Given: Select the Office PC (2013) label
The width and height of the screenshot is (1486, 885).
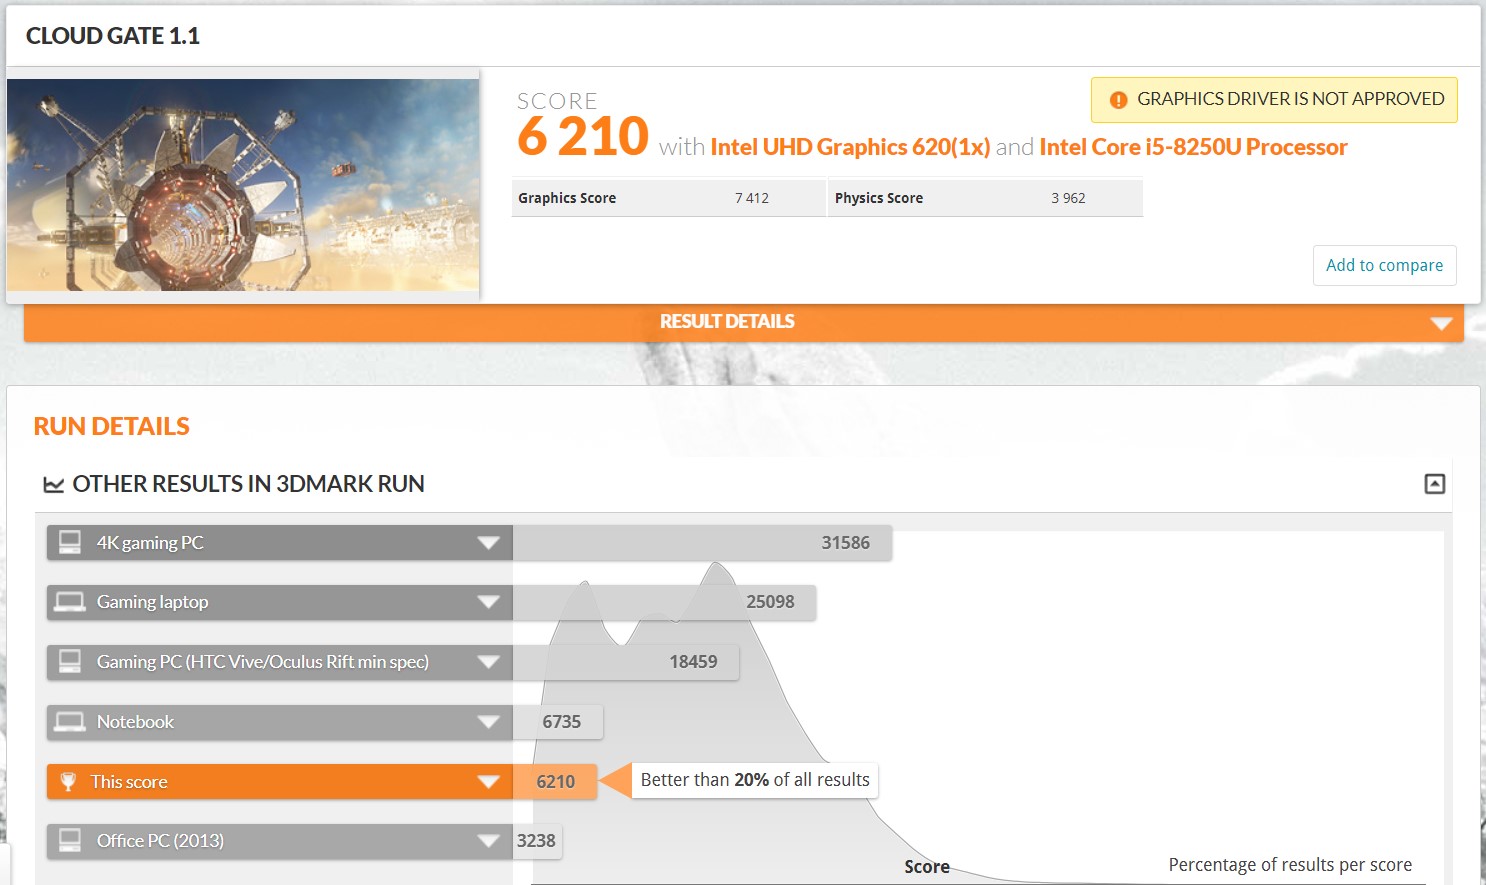Looking at the screenshot, I should pos(160,841).
